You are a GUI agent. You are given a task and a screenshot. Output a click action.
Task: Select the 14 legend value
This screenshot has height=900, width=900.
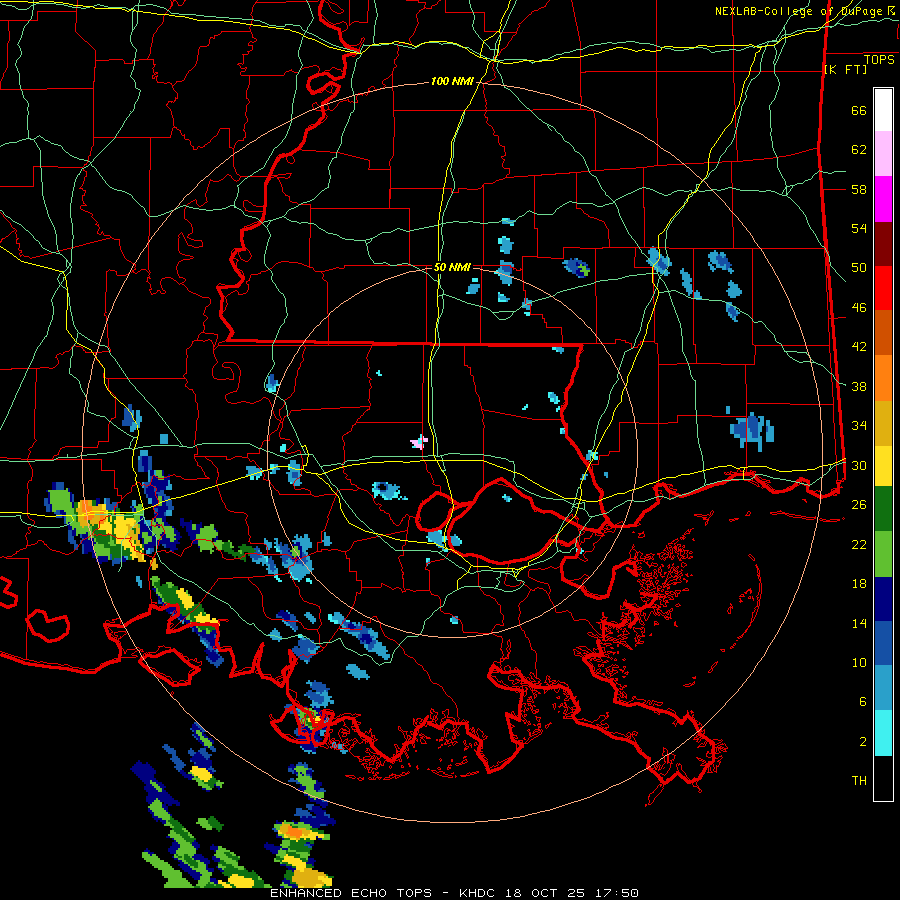pyautogui.click(x=859, y=623)
